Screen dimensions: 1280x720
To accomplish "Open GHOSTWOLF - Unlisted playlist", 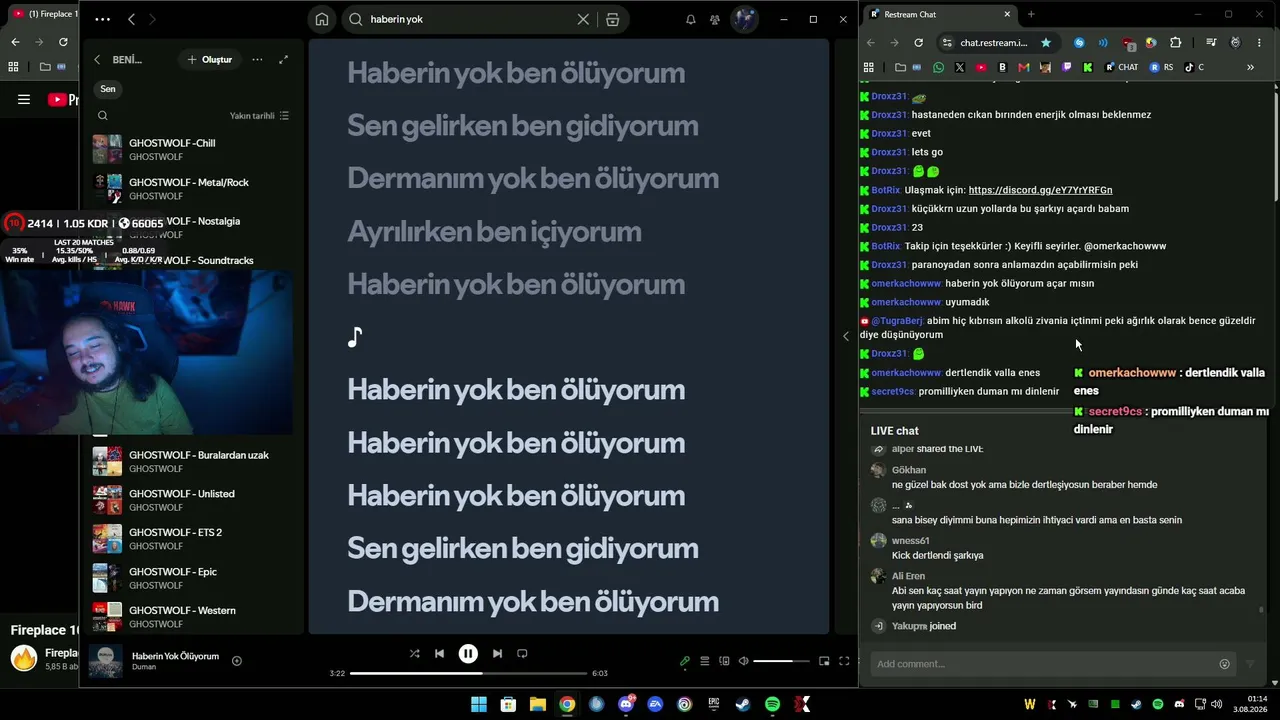I will (190, 500).
